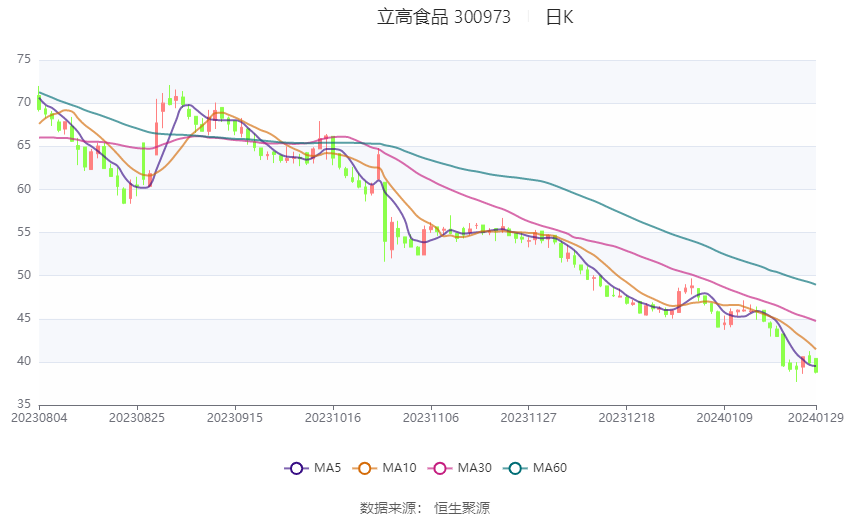The height and width of the screenshot is (516, 850).
Task: Hide the MA60 line via its label
Action: coord(550,468)
